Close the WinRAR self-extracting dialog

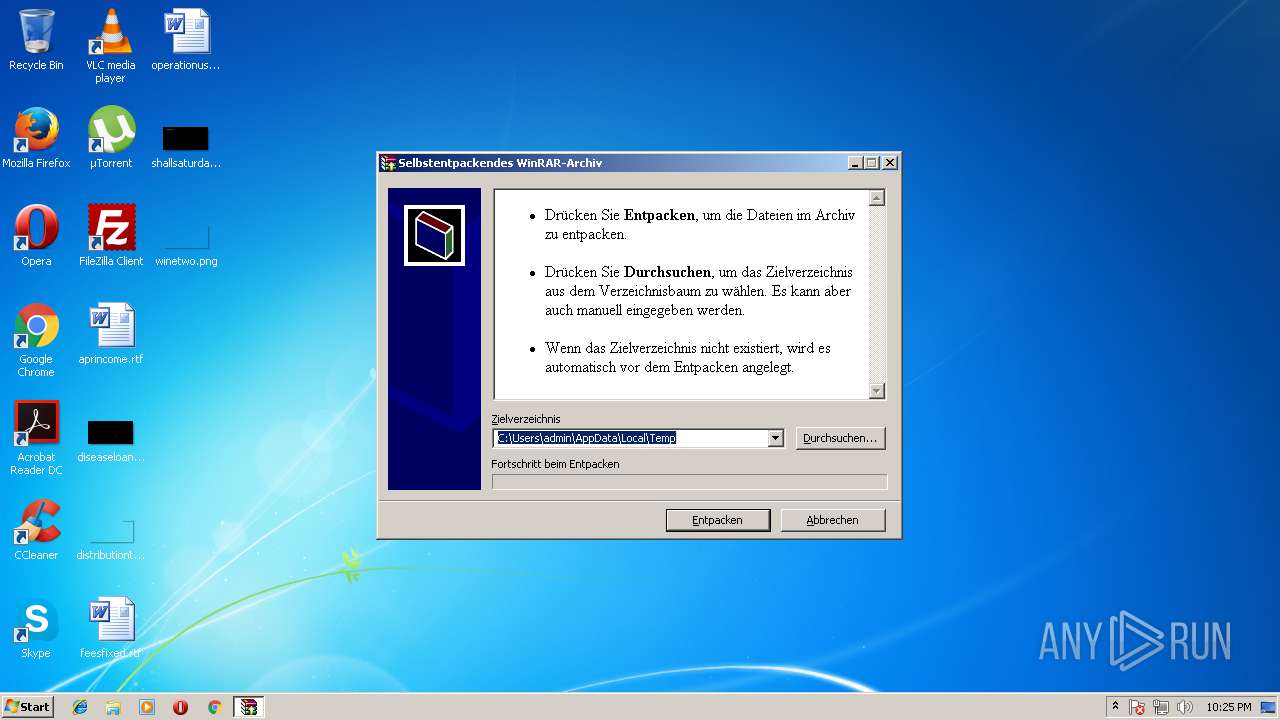pyautogui.click(x=890, y=163)
